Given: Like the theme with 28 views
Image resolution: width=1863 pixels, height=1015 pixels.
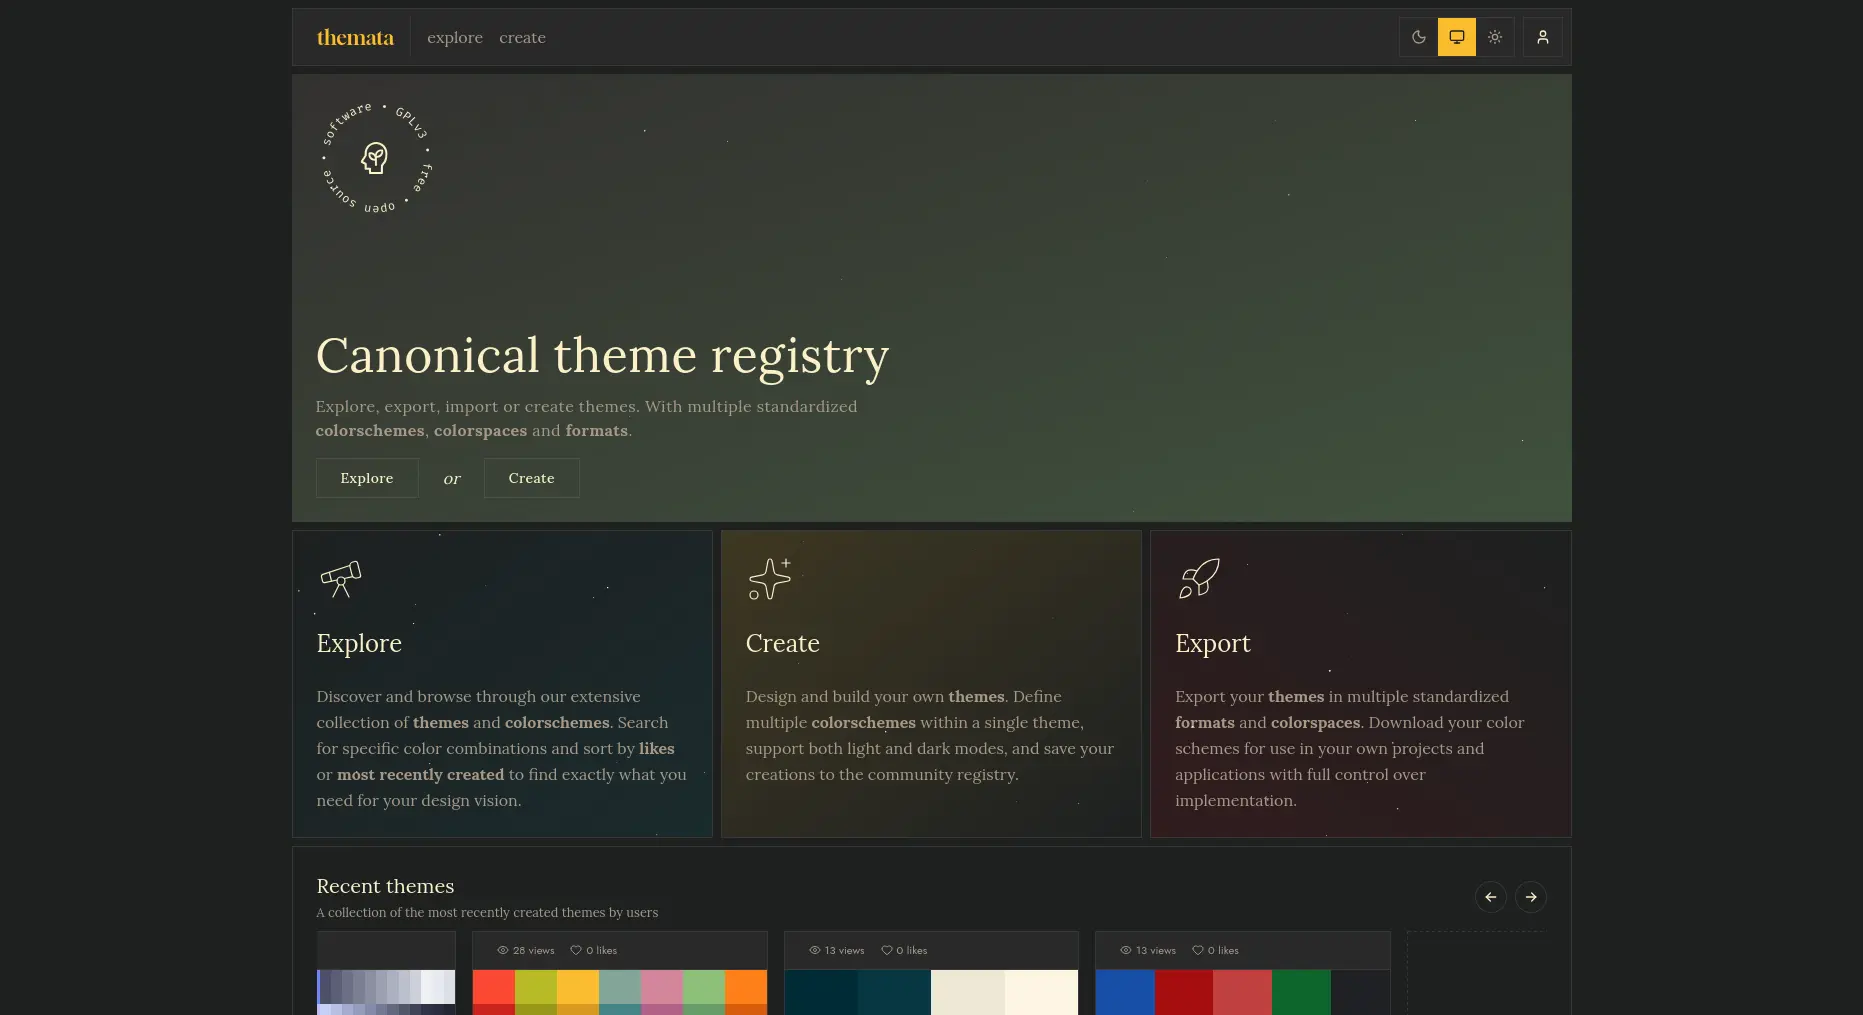Looking at the screenshot, I should [577, 950].
